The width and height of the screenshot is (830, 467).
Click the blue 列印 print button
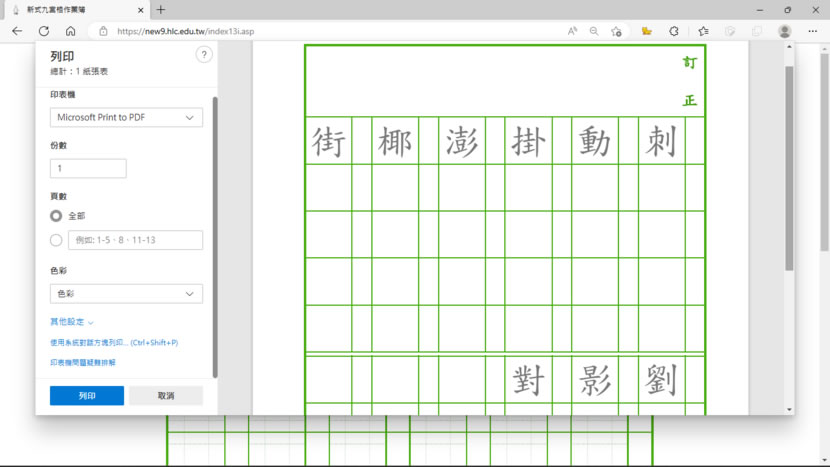(87, 396)
